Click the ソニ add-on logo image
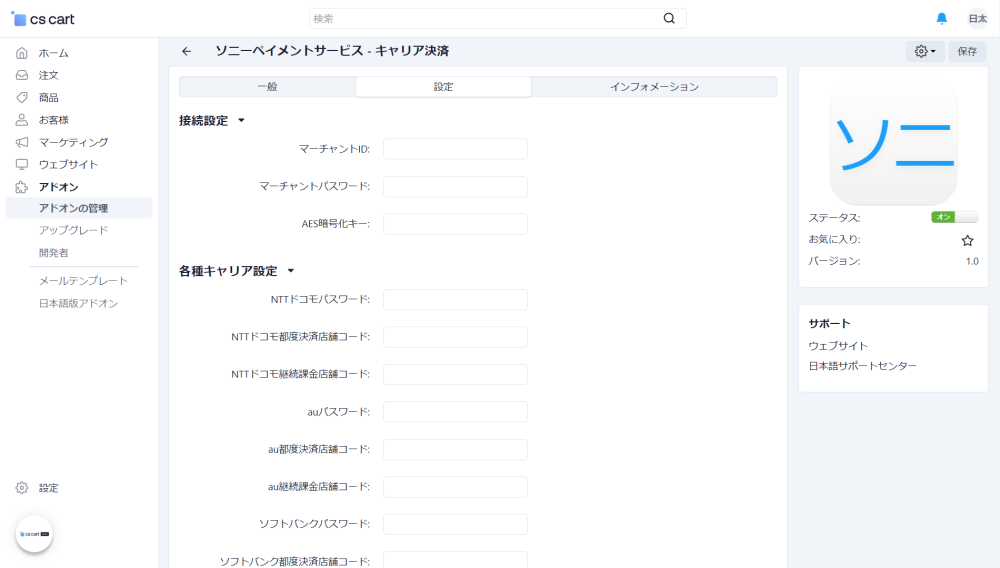The width and height of the screenshot is (1000, 568). pos(893,142)
